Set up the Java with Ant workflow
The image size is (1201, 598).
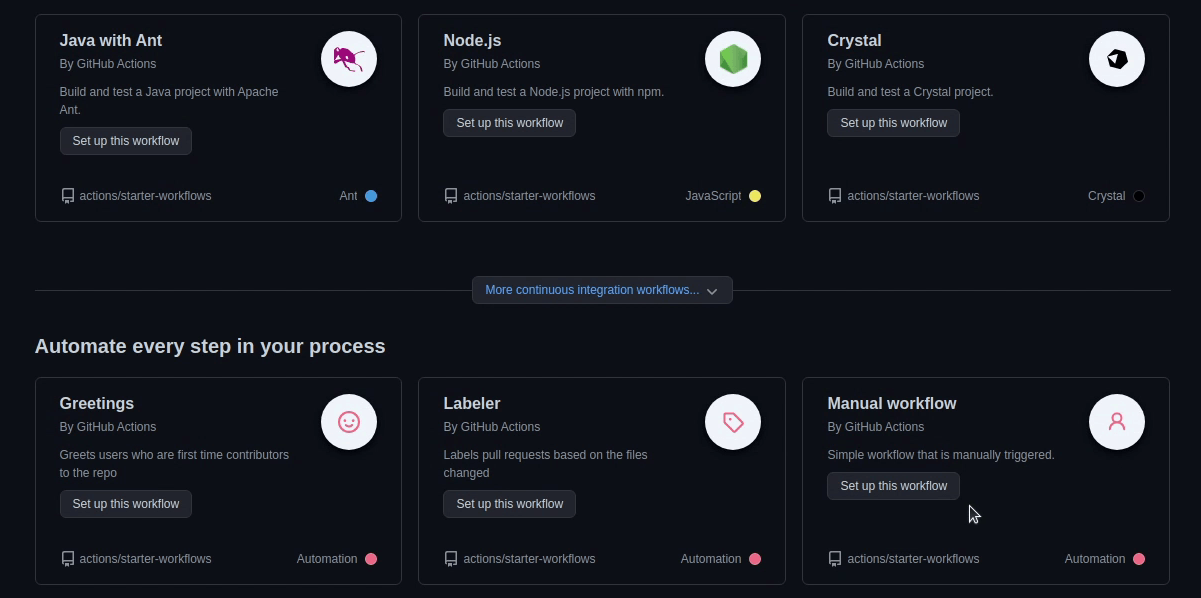(125, 140)
